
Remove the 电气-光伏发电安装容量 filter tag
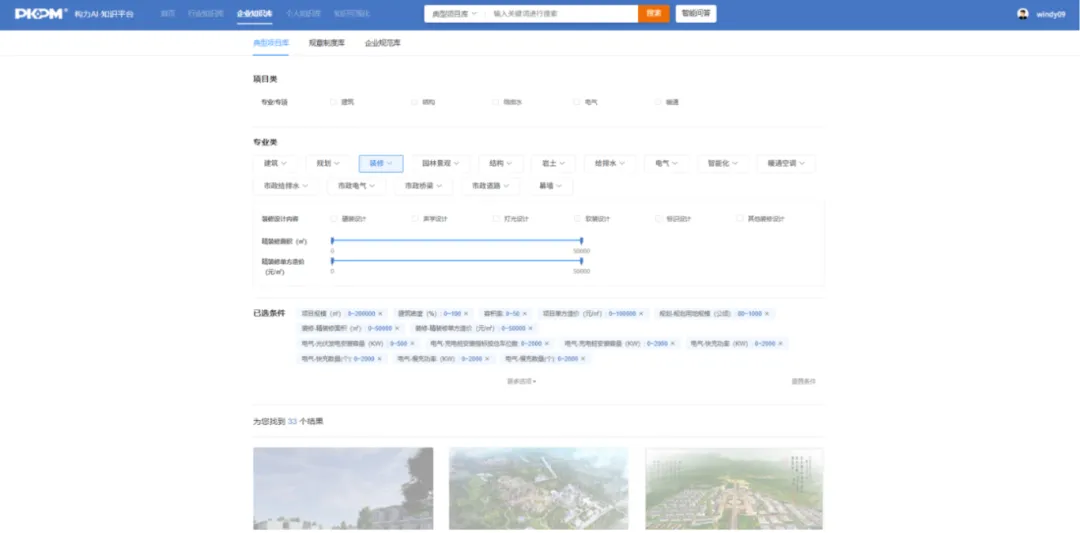tap(412, 344)
